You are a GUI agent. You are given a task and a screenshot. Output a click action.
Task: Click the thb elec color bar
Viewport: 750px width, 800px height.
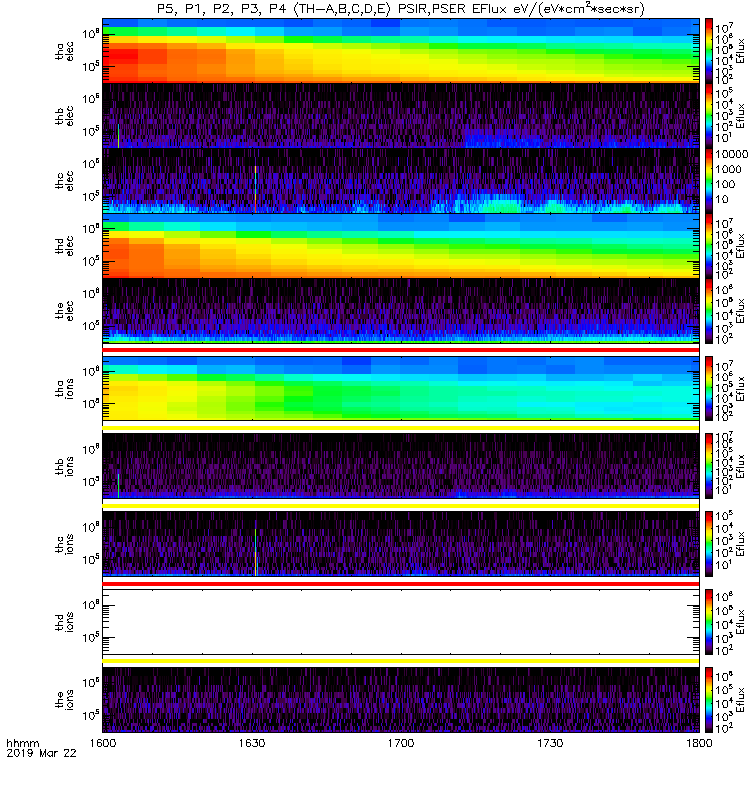709,116
